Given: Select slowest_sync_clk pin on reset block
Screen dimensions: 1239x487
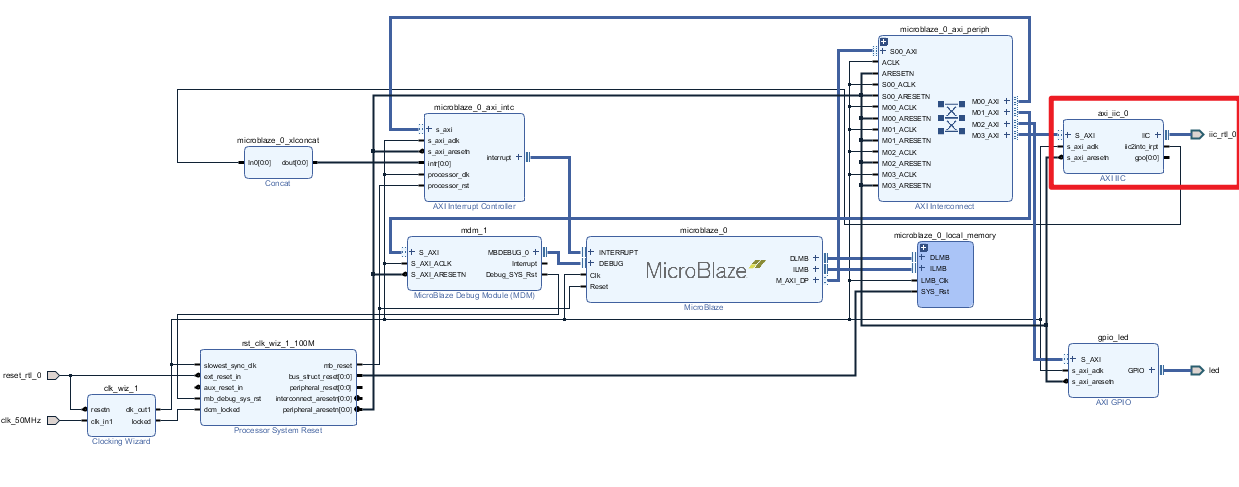Looking at the screenshot, I should [230, 365].
